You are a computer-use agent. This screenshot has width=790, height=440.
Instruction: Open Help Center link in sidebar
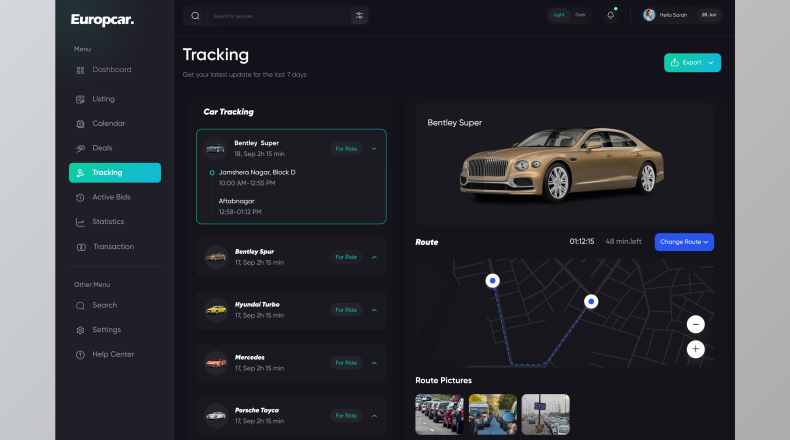pyautogui.click(x=113, y=354)
